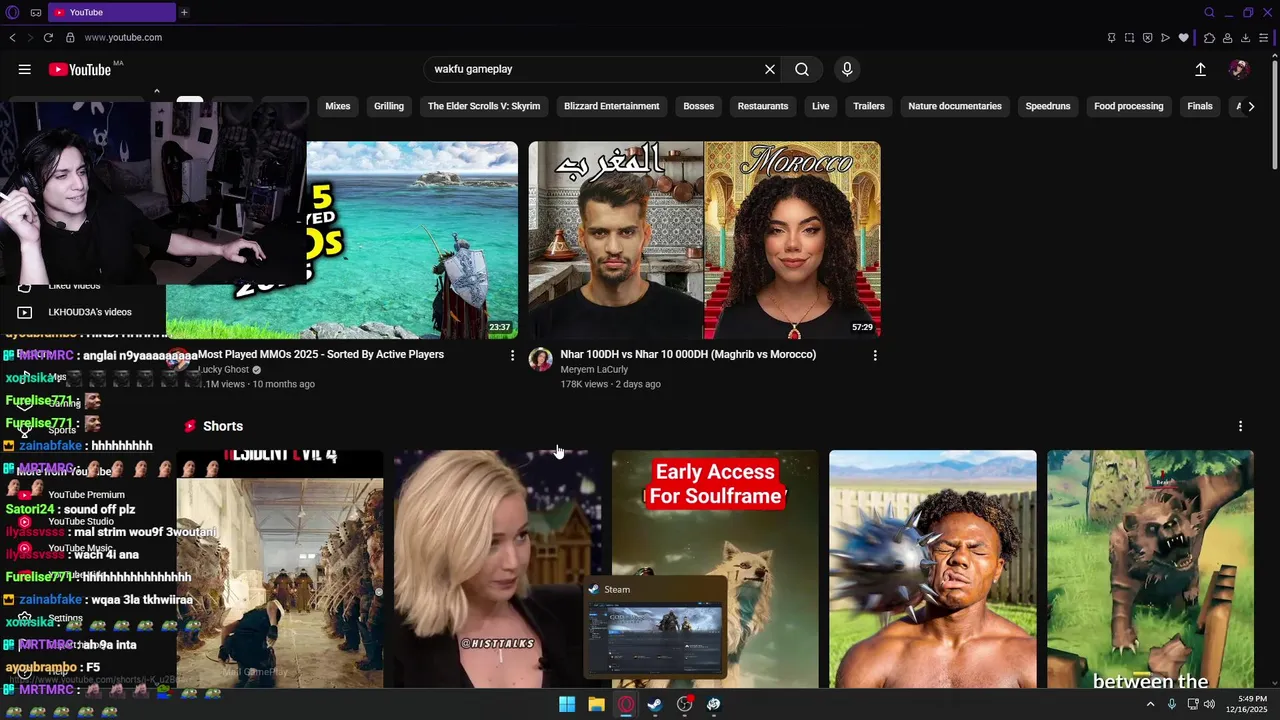Viewport: 1280px width, 720px height.
Task: Open options for Most Played MMOs 2025 video
Action: pos(513,355)
